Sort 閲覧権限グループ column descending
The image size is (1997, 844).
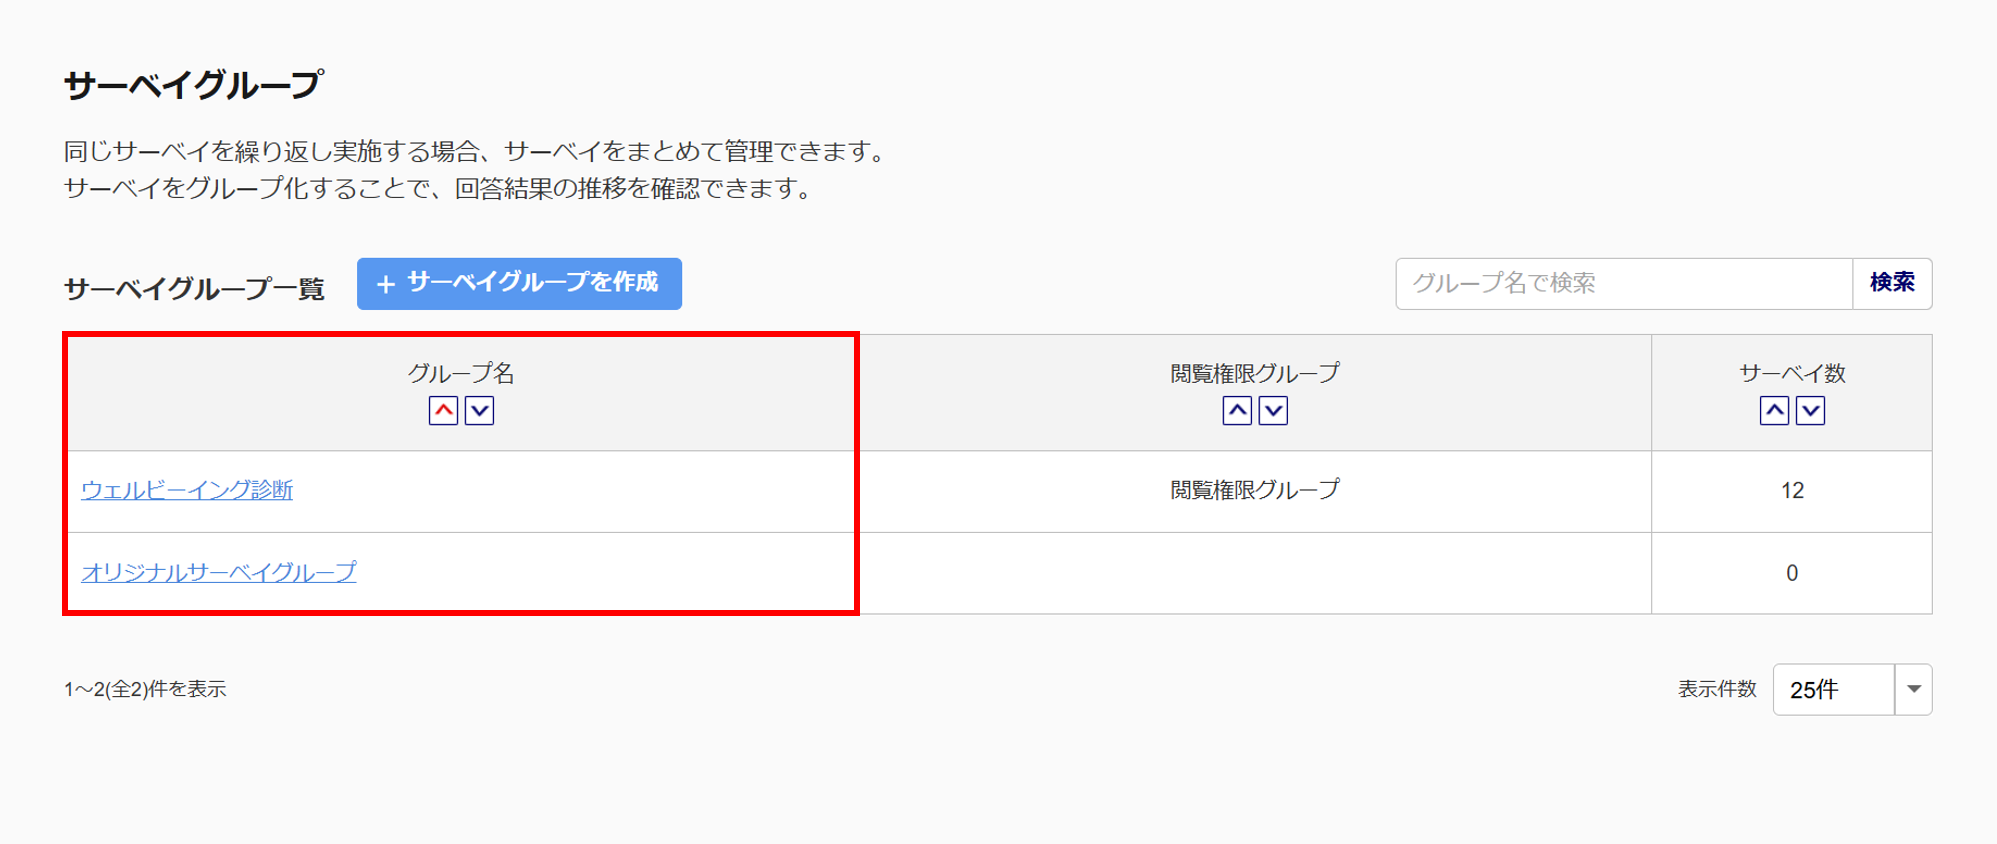1273,411
